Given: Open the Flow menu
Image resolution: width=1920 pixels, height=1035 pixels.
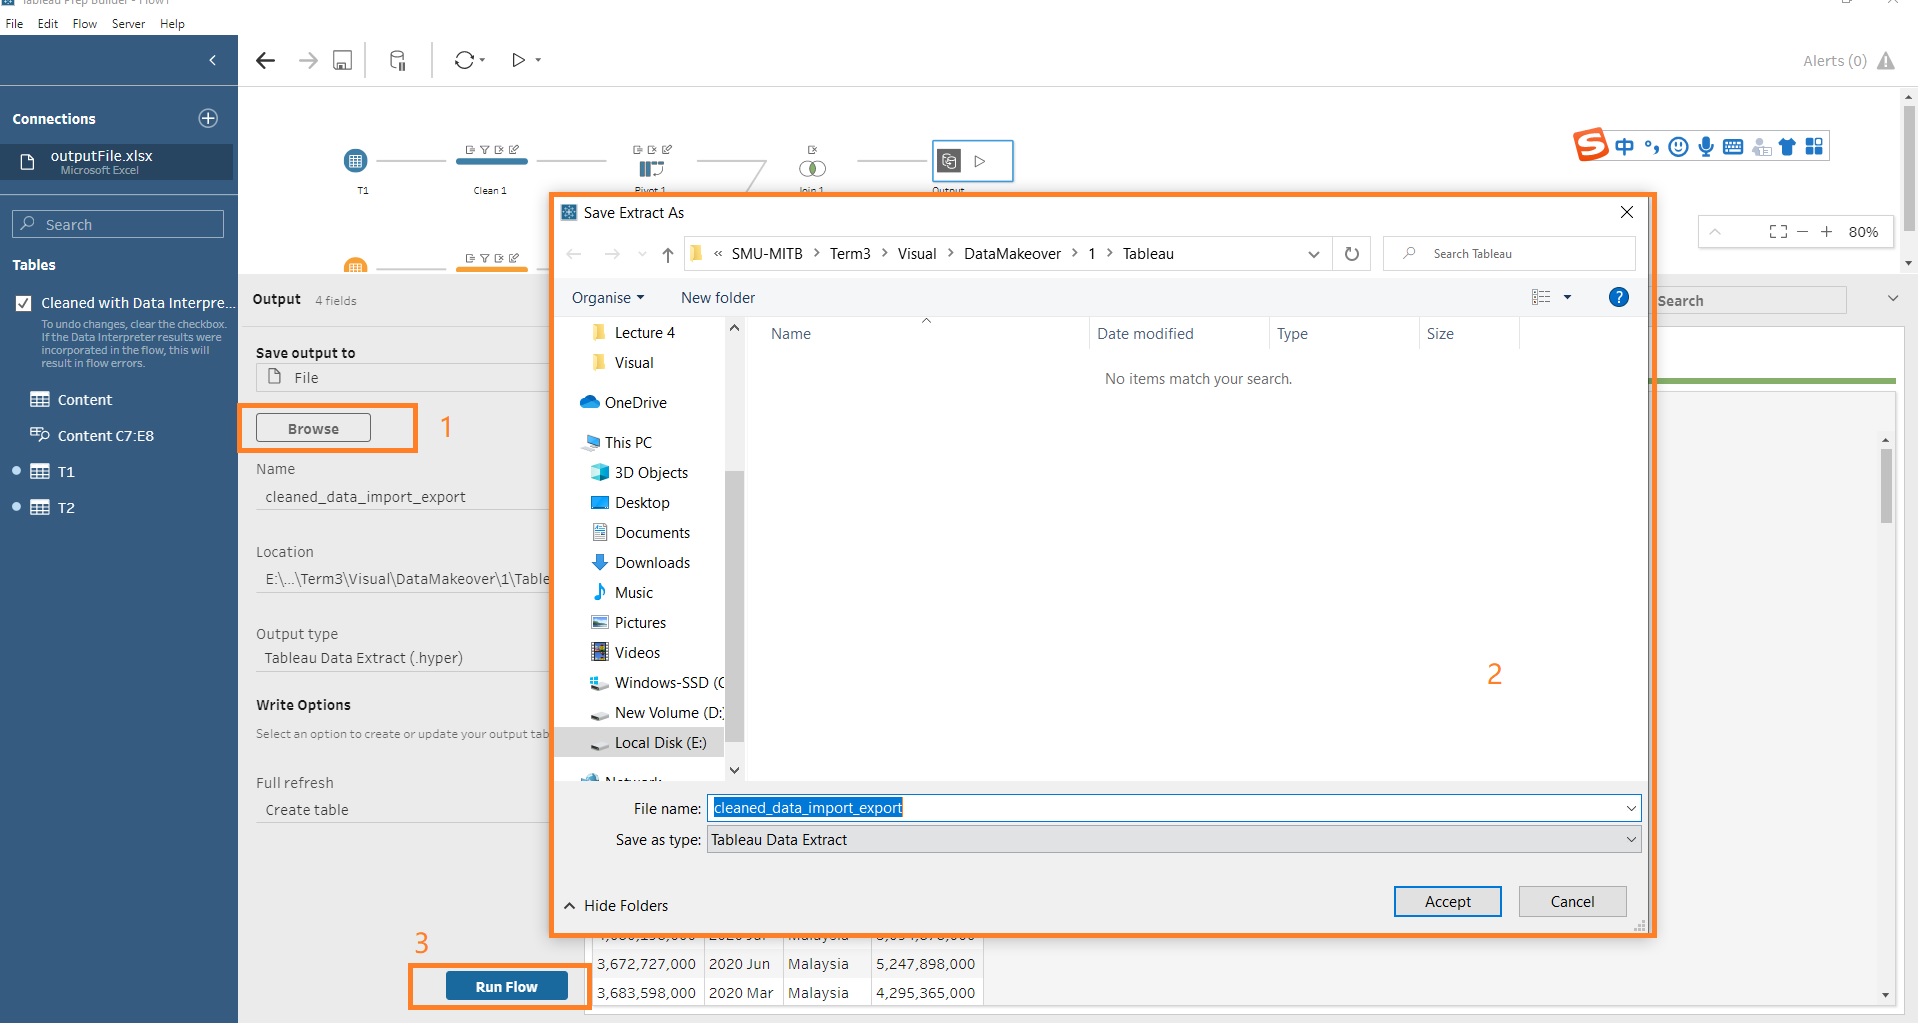Looking at the screenshot, I should [x=85, y=24].
